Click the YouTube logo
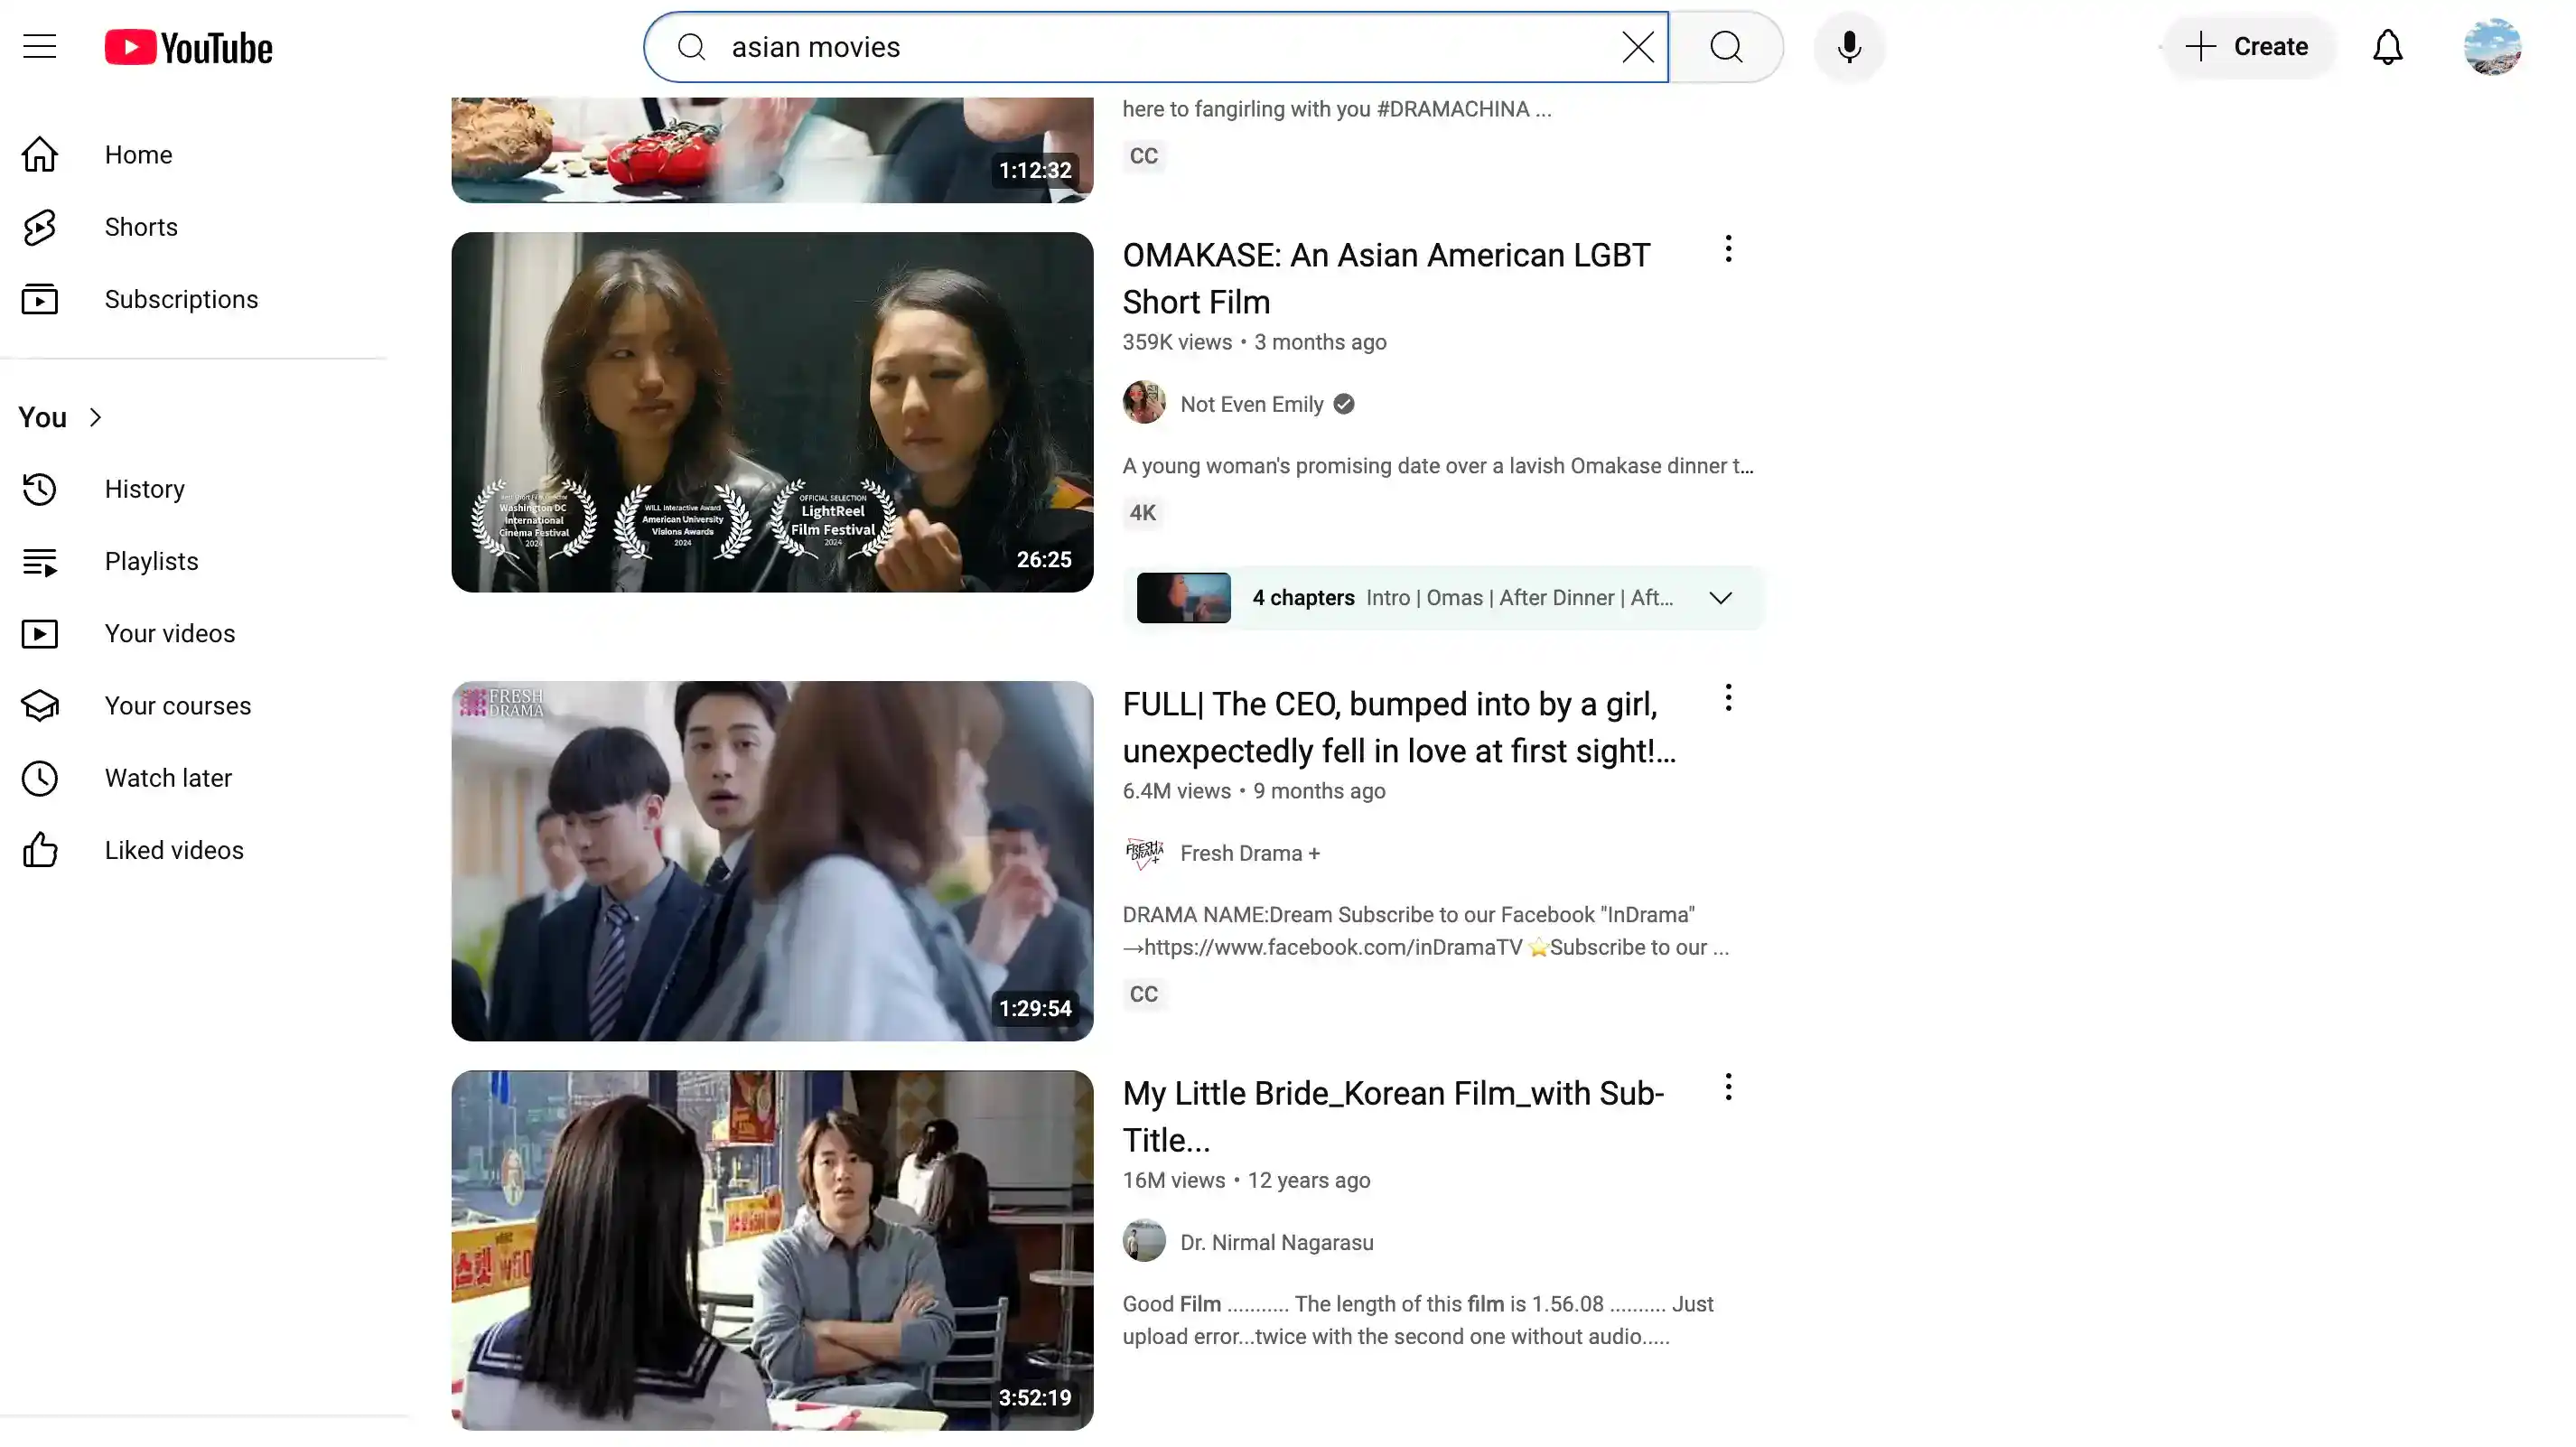 pyautogui.click(x=188, y=47)
